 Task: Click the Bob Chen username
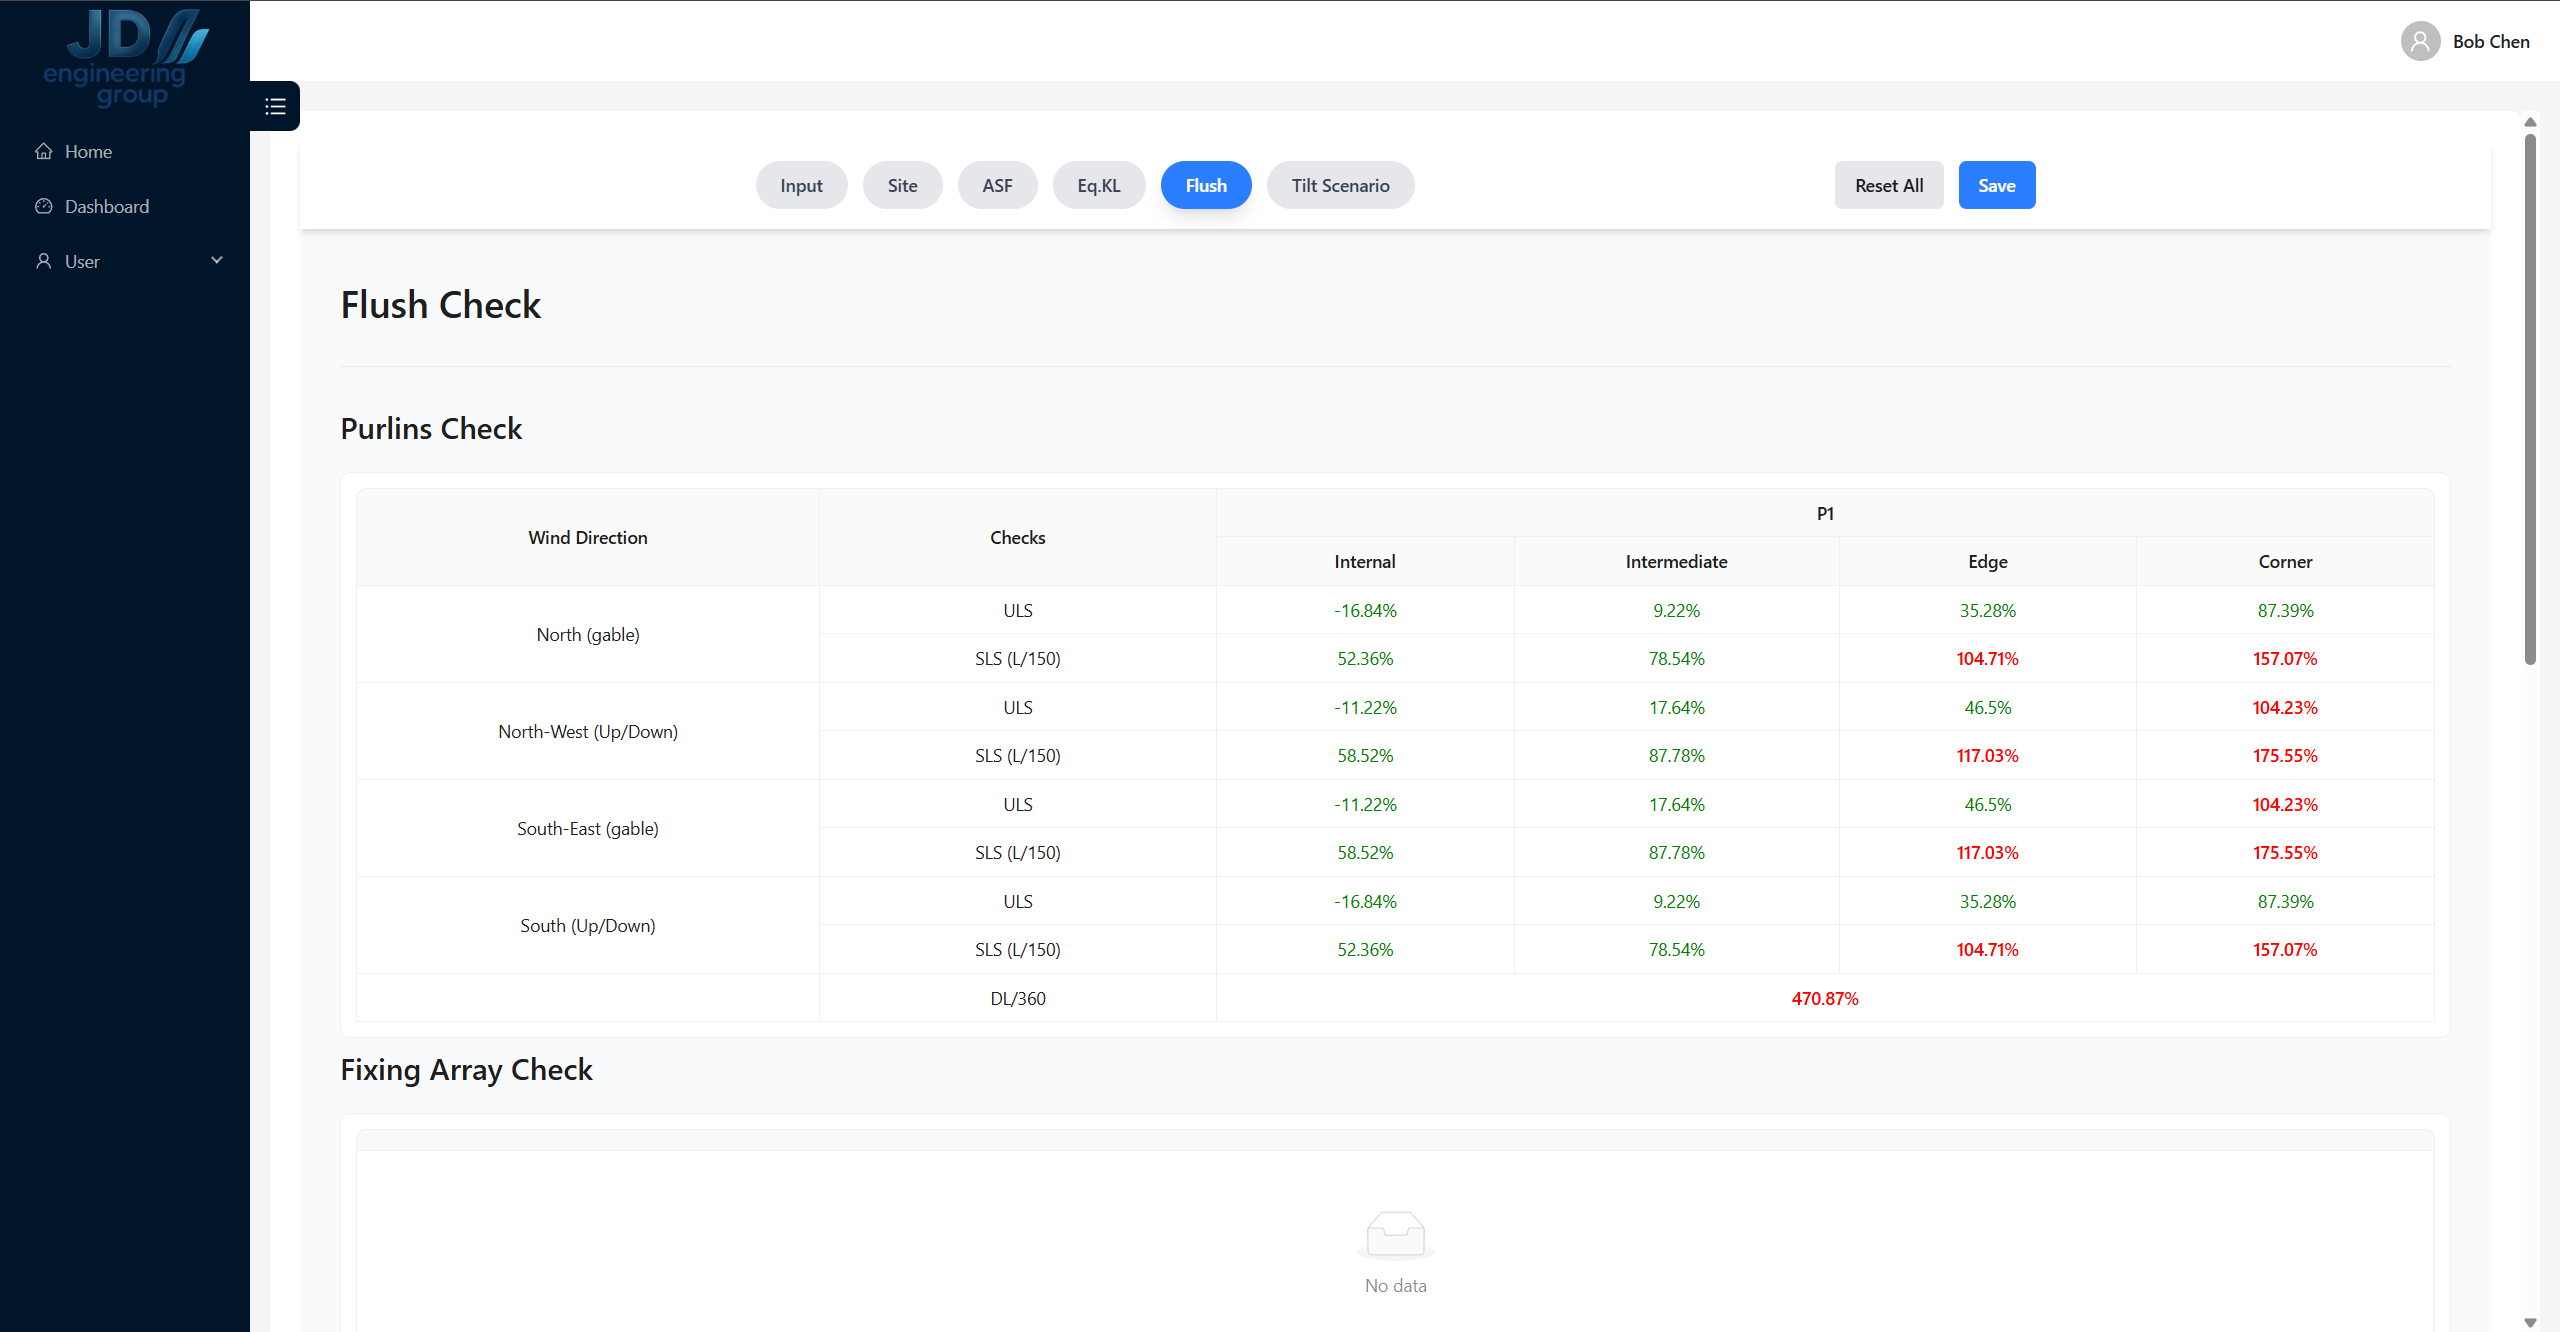2491,41
